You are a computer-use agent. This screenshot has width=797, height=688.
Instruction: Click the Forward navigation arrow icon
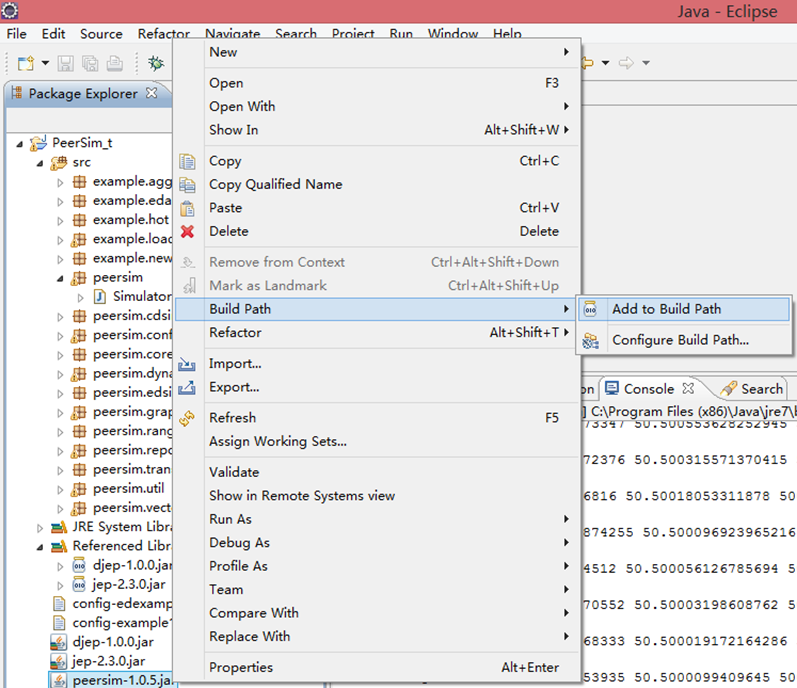point(626,63)
